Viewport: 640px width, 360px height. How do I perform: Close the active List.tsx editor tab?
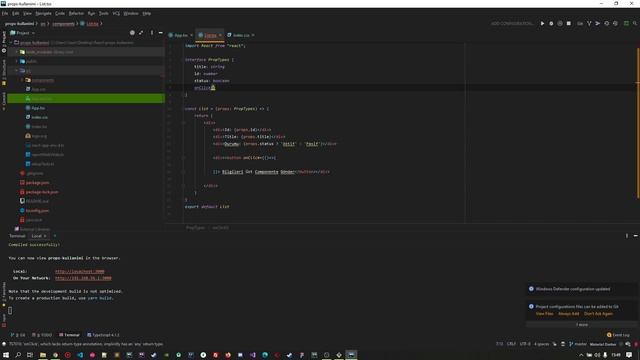[220, 35]
